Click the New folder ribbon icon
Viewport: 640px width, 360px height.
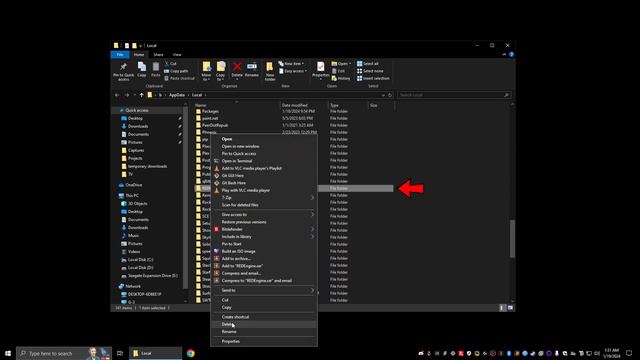pyautogui.click(x=270, y=71)
